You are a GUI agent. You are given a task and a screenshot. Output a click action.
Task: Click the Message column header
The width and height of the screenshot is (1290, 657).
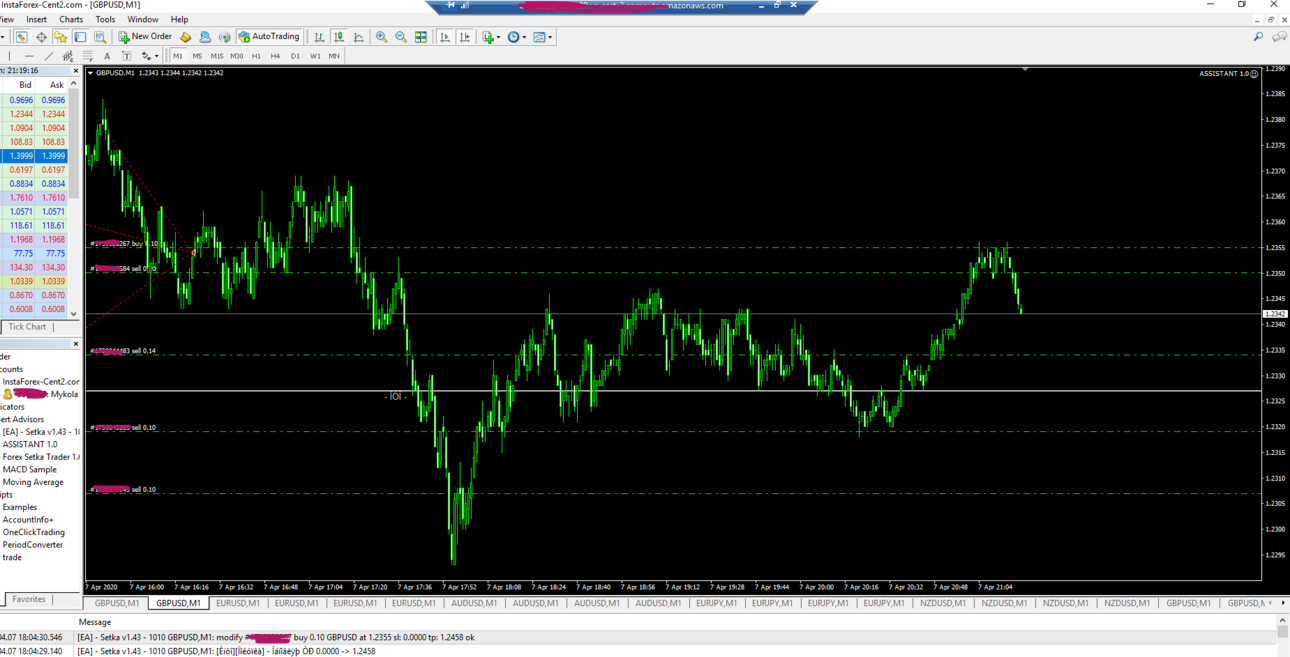95,622
